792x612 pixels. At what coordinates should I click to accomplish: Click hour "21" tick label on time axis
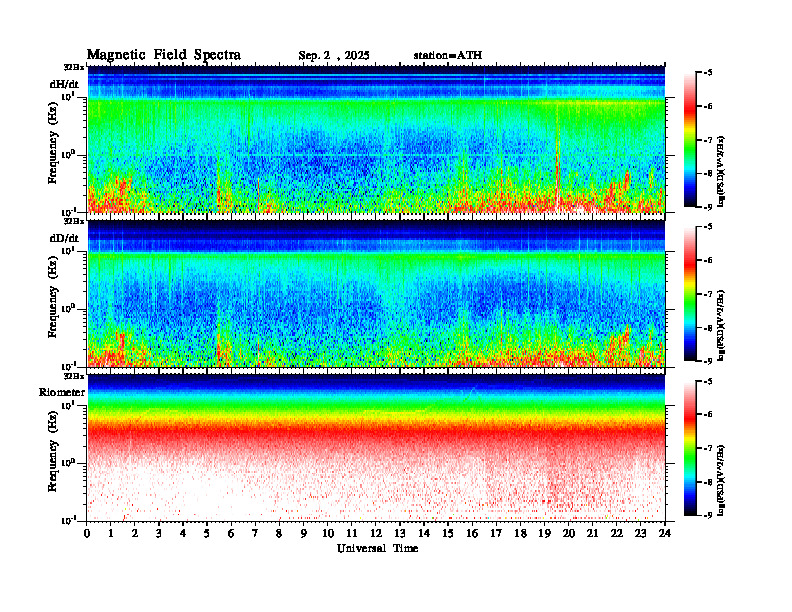point(592,533)
